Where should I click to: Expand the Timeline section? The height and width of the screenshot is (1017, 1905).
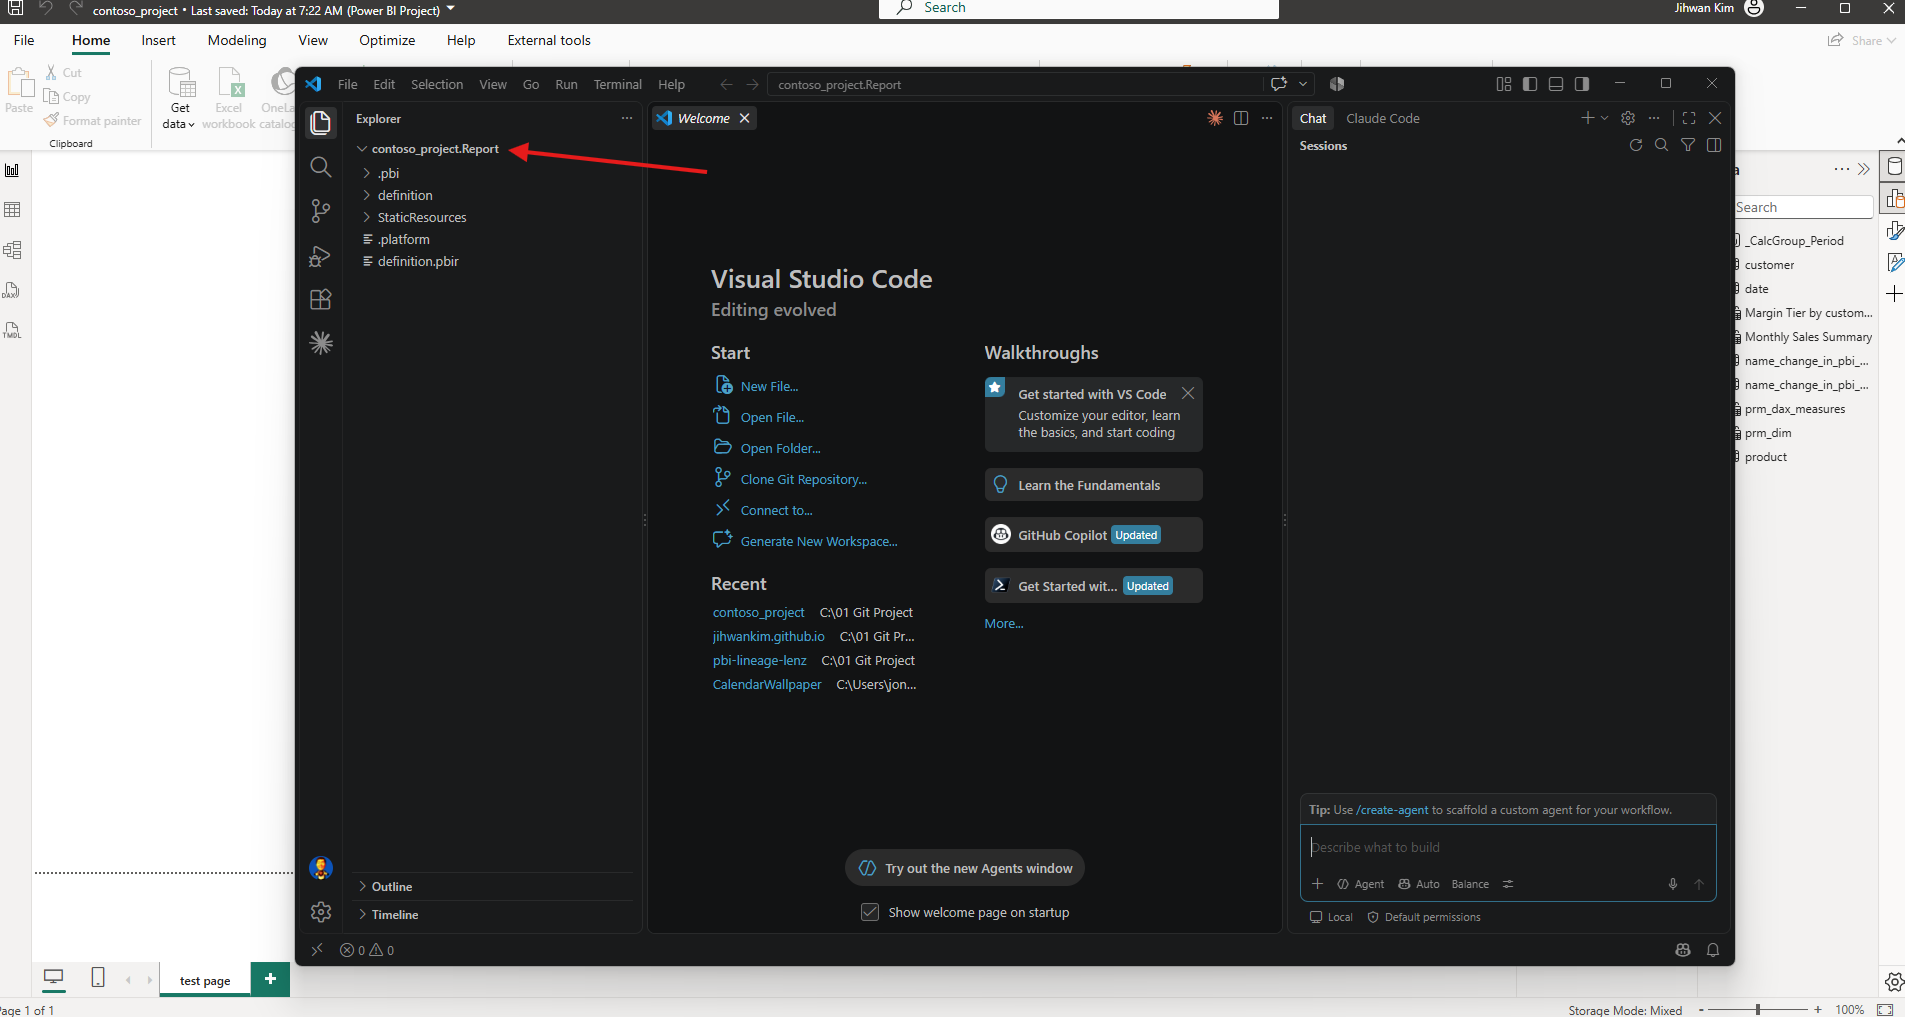pos(394,915)
